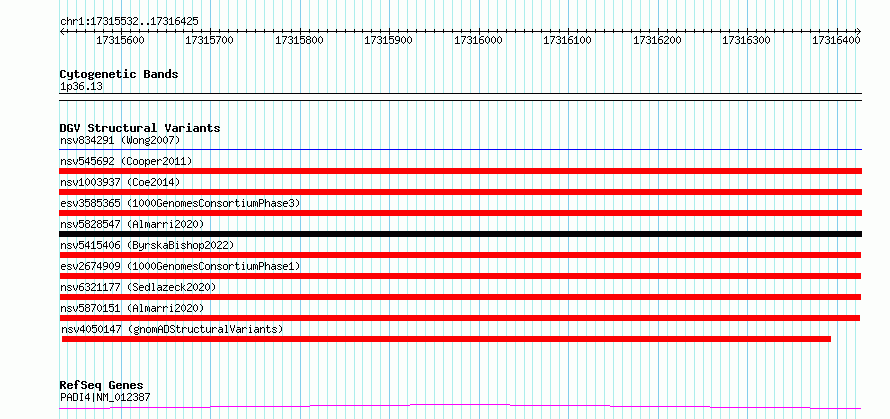Select ruler position 17315600

click(120, 40)
